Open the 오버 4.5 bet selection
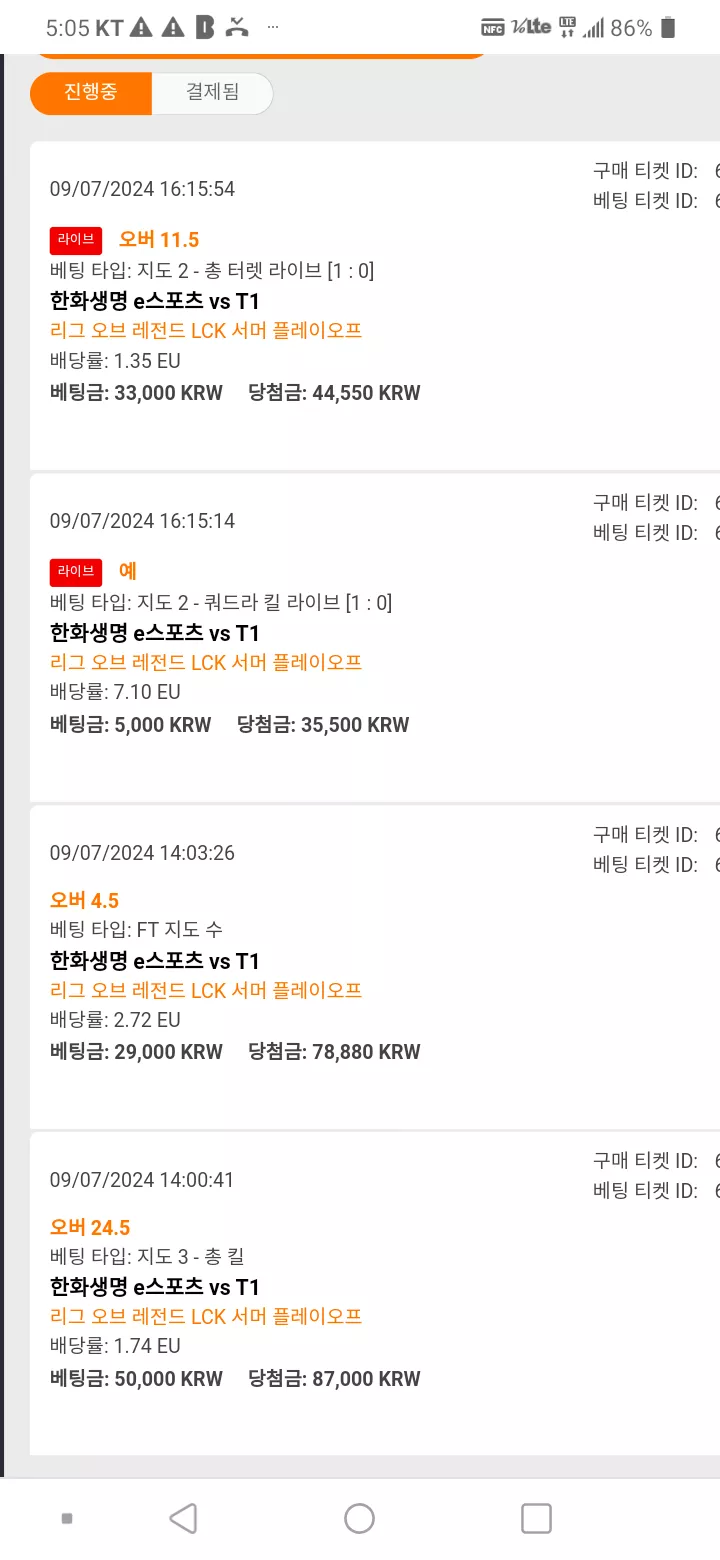 84,901
